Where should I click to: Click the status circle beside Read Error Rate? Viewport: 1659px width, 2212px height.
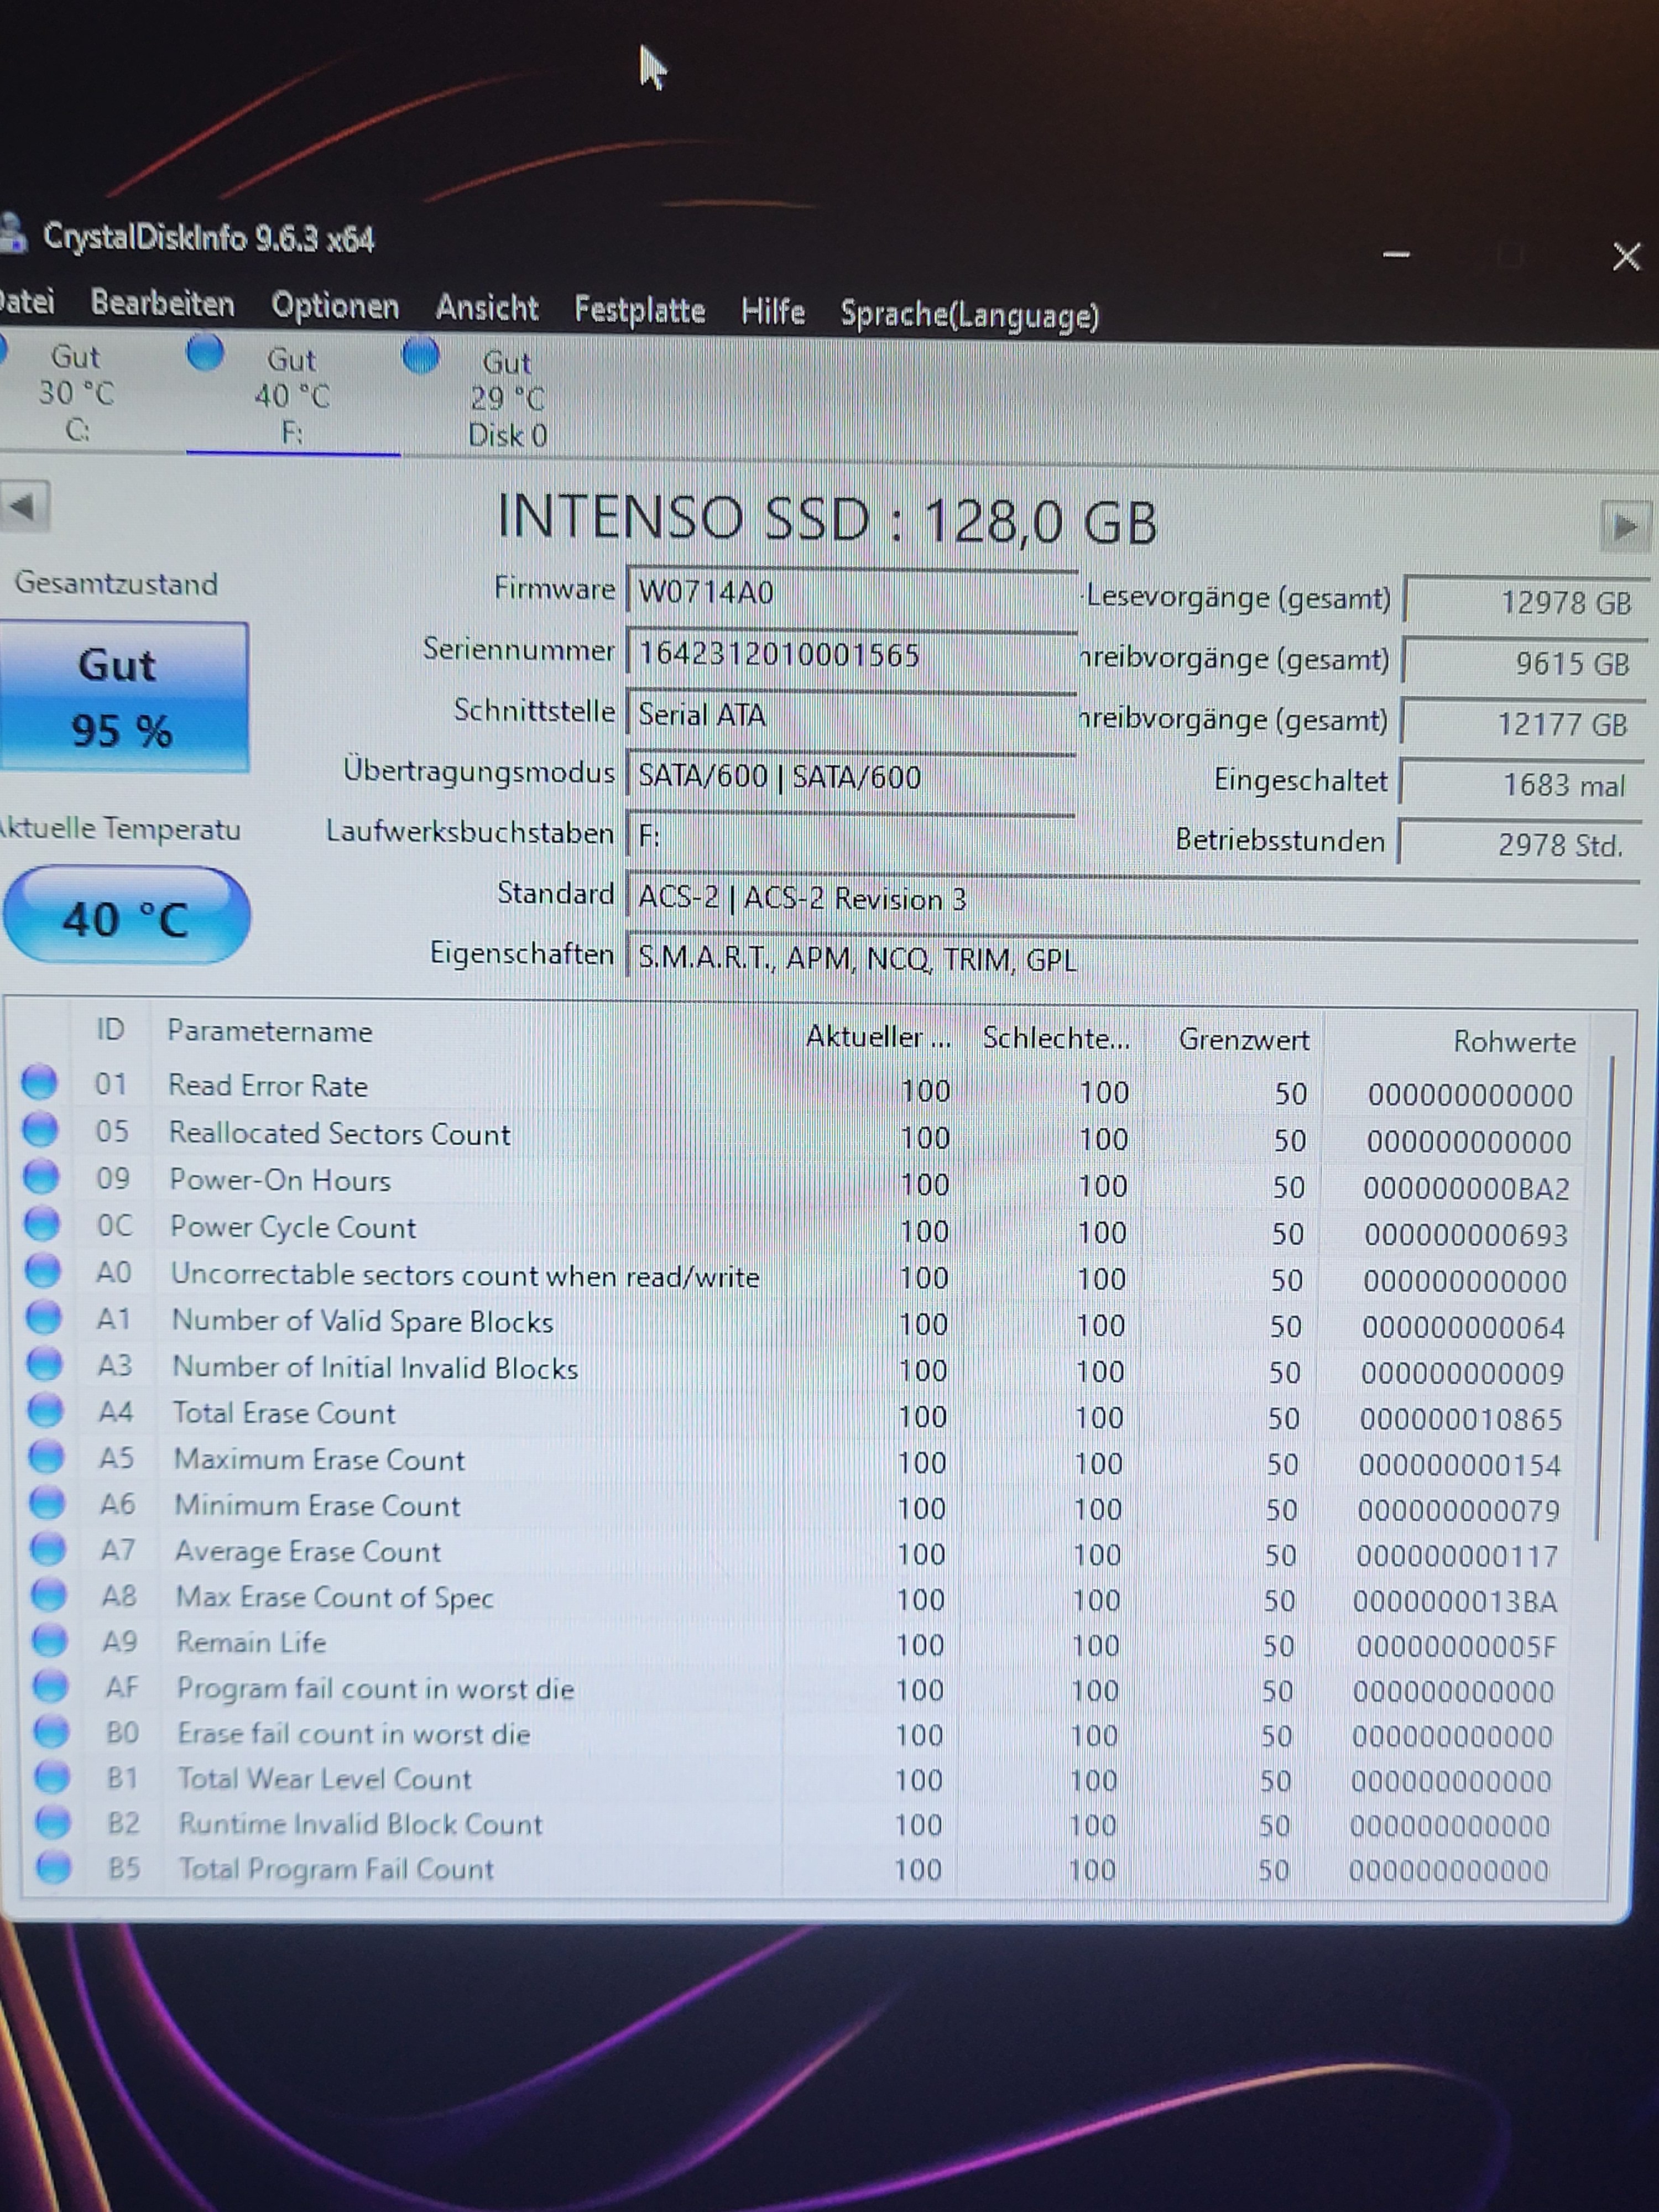[40, 1082]
